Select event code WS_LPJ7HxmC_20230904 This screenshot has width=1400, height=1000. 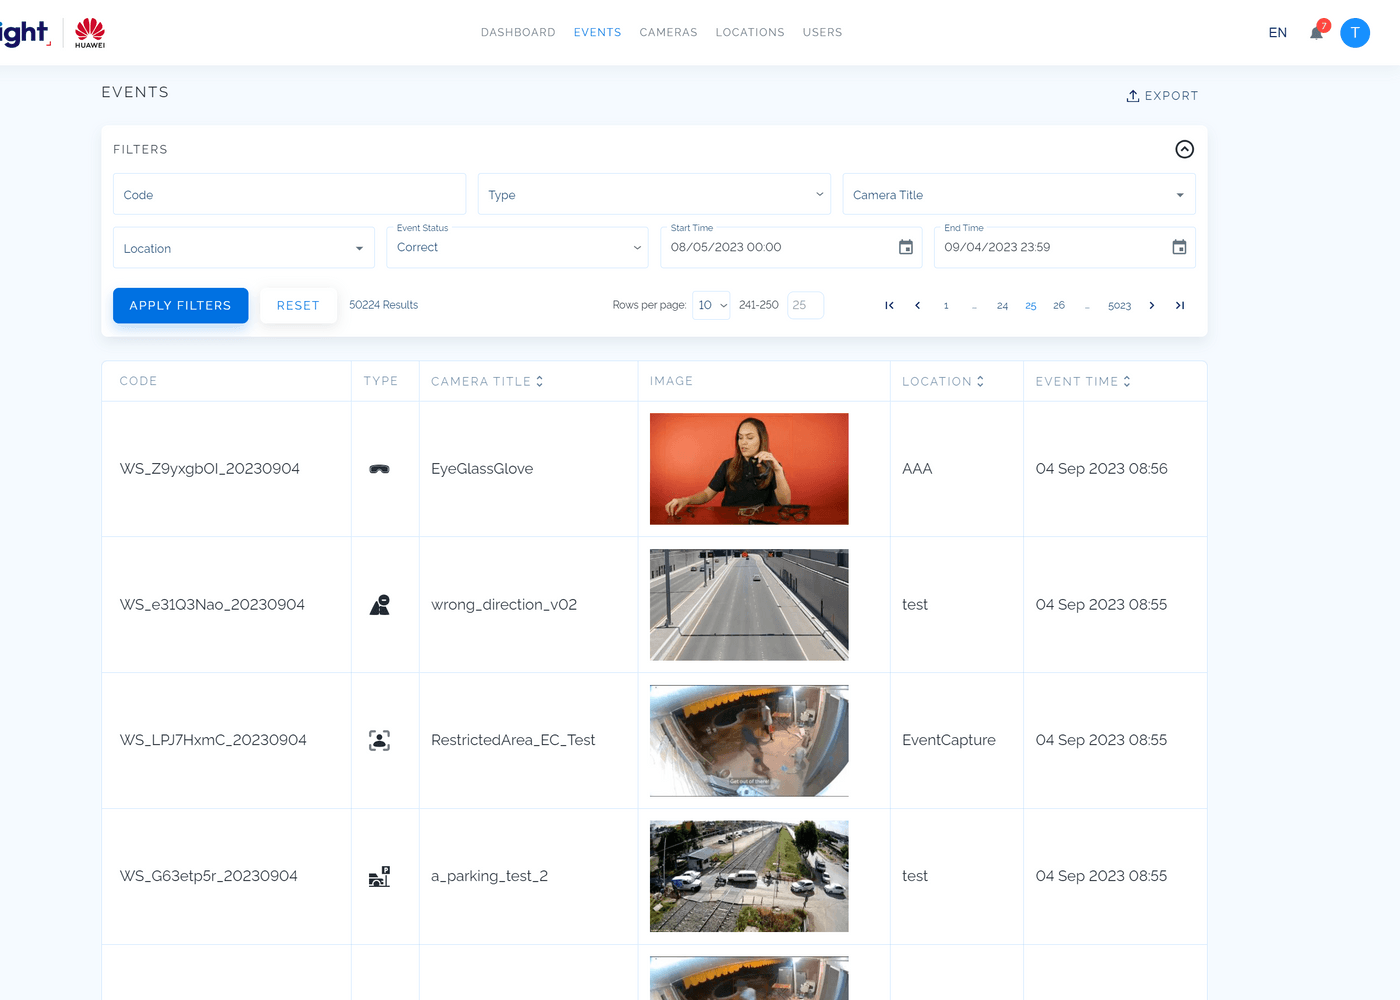pyautogui.click(x=213, y=741)
